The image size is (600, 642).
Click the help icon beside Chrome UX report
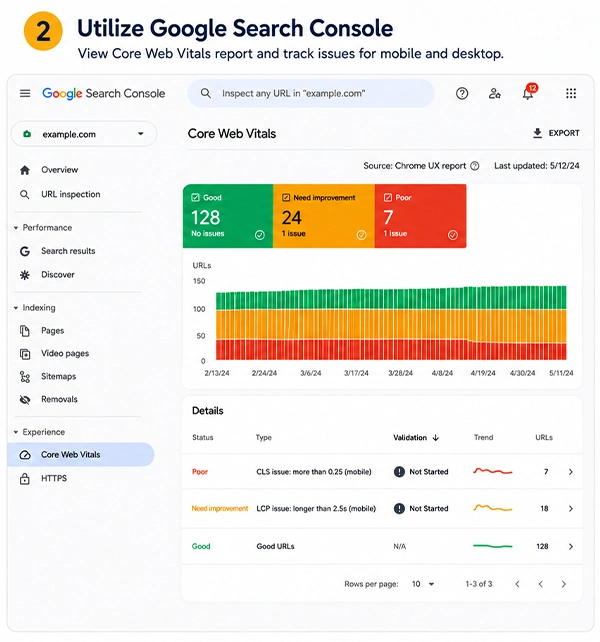[x=475, y=166]
